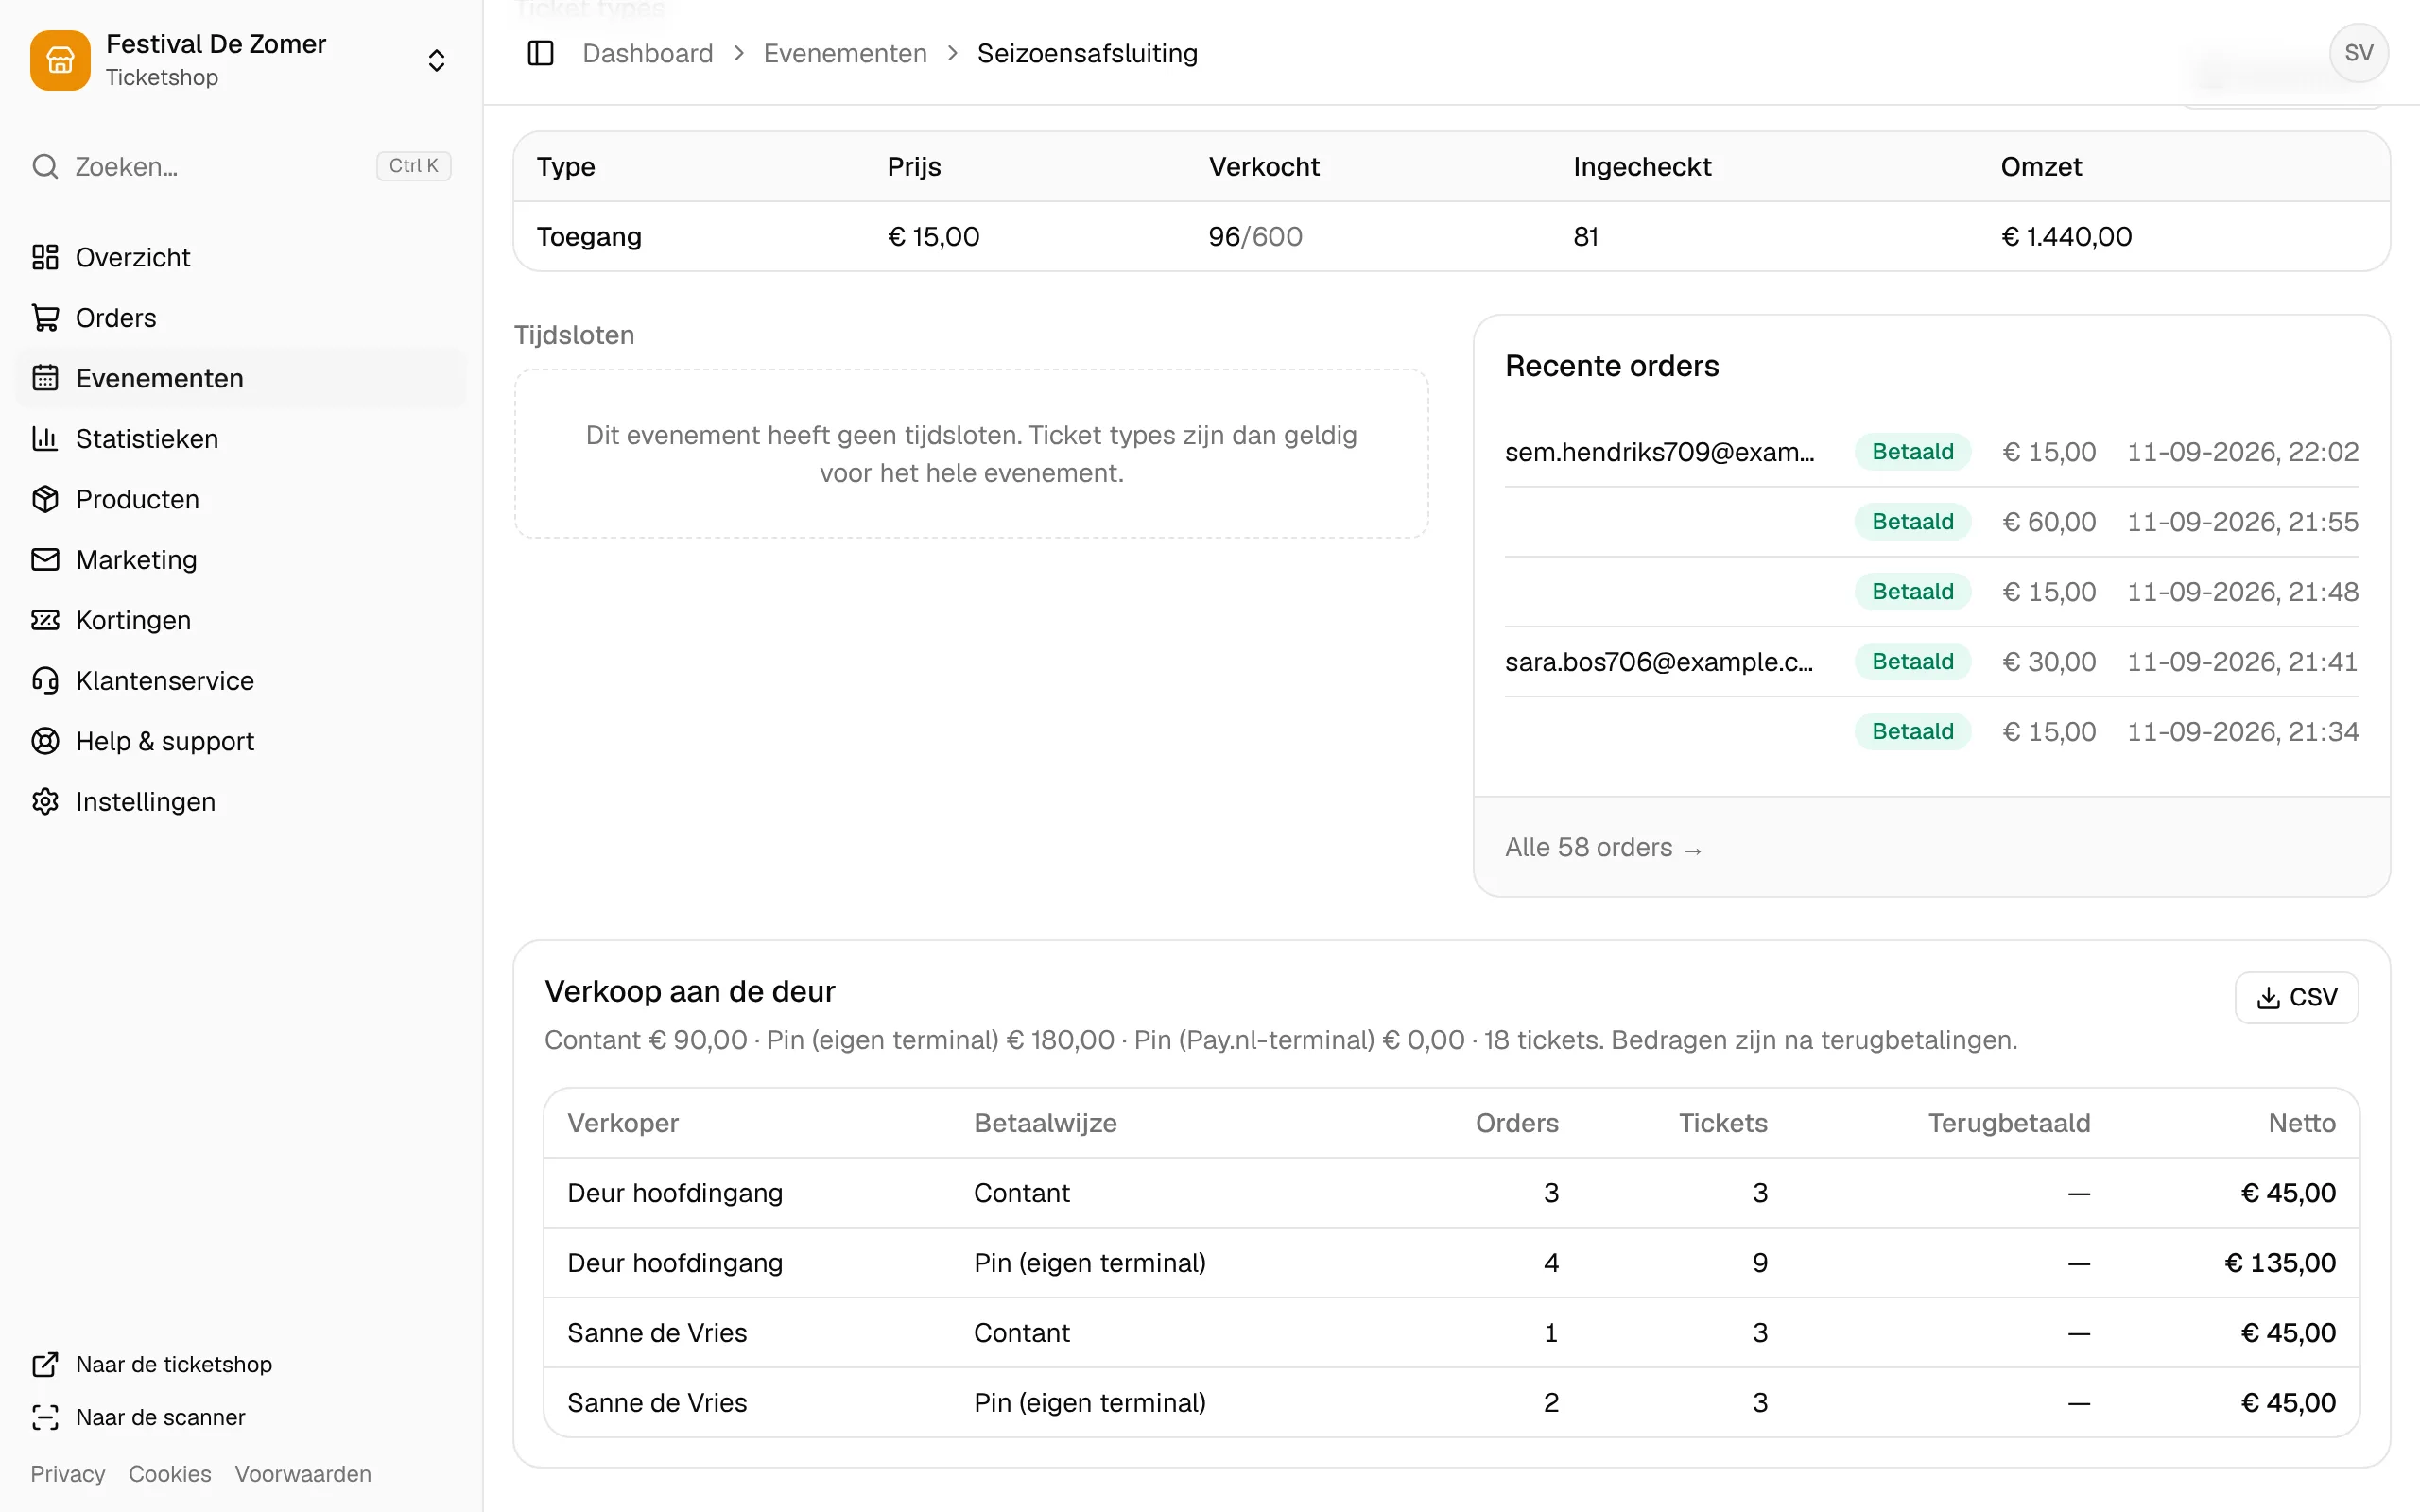2420x1512 pixels.
Task: Click the Producten box icon
Action: [45, 499]
